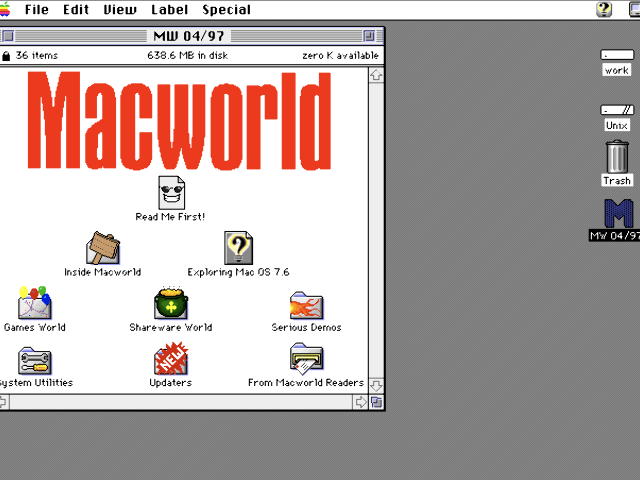The height and width of the screenshot is (480, 640).
Task: Click the "638.6 MB in disk" text
Action: pyautogui.click(x=187, y=56)
